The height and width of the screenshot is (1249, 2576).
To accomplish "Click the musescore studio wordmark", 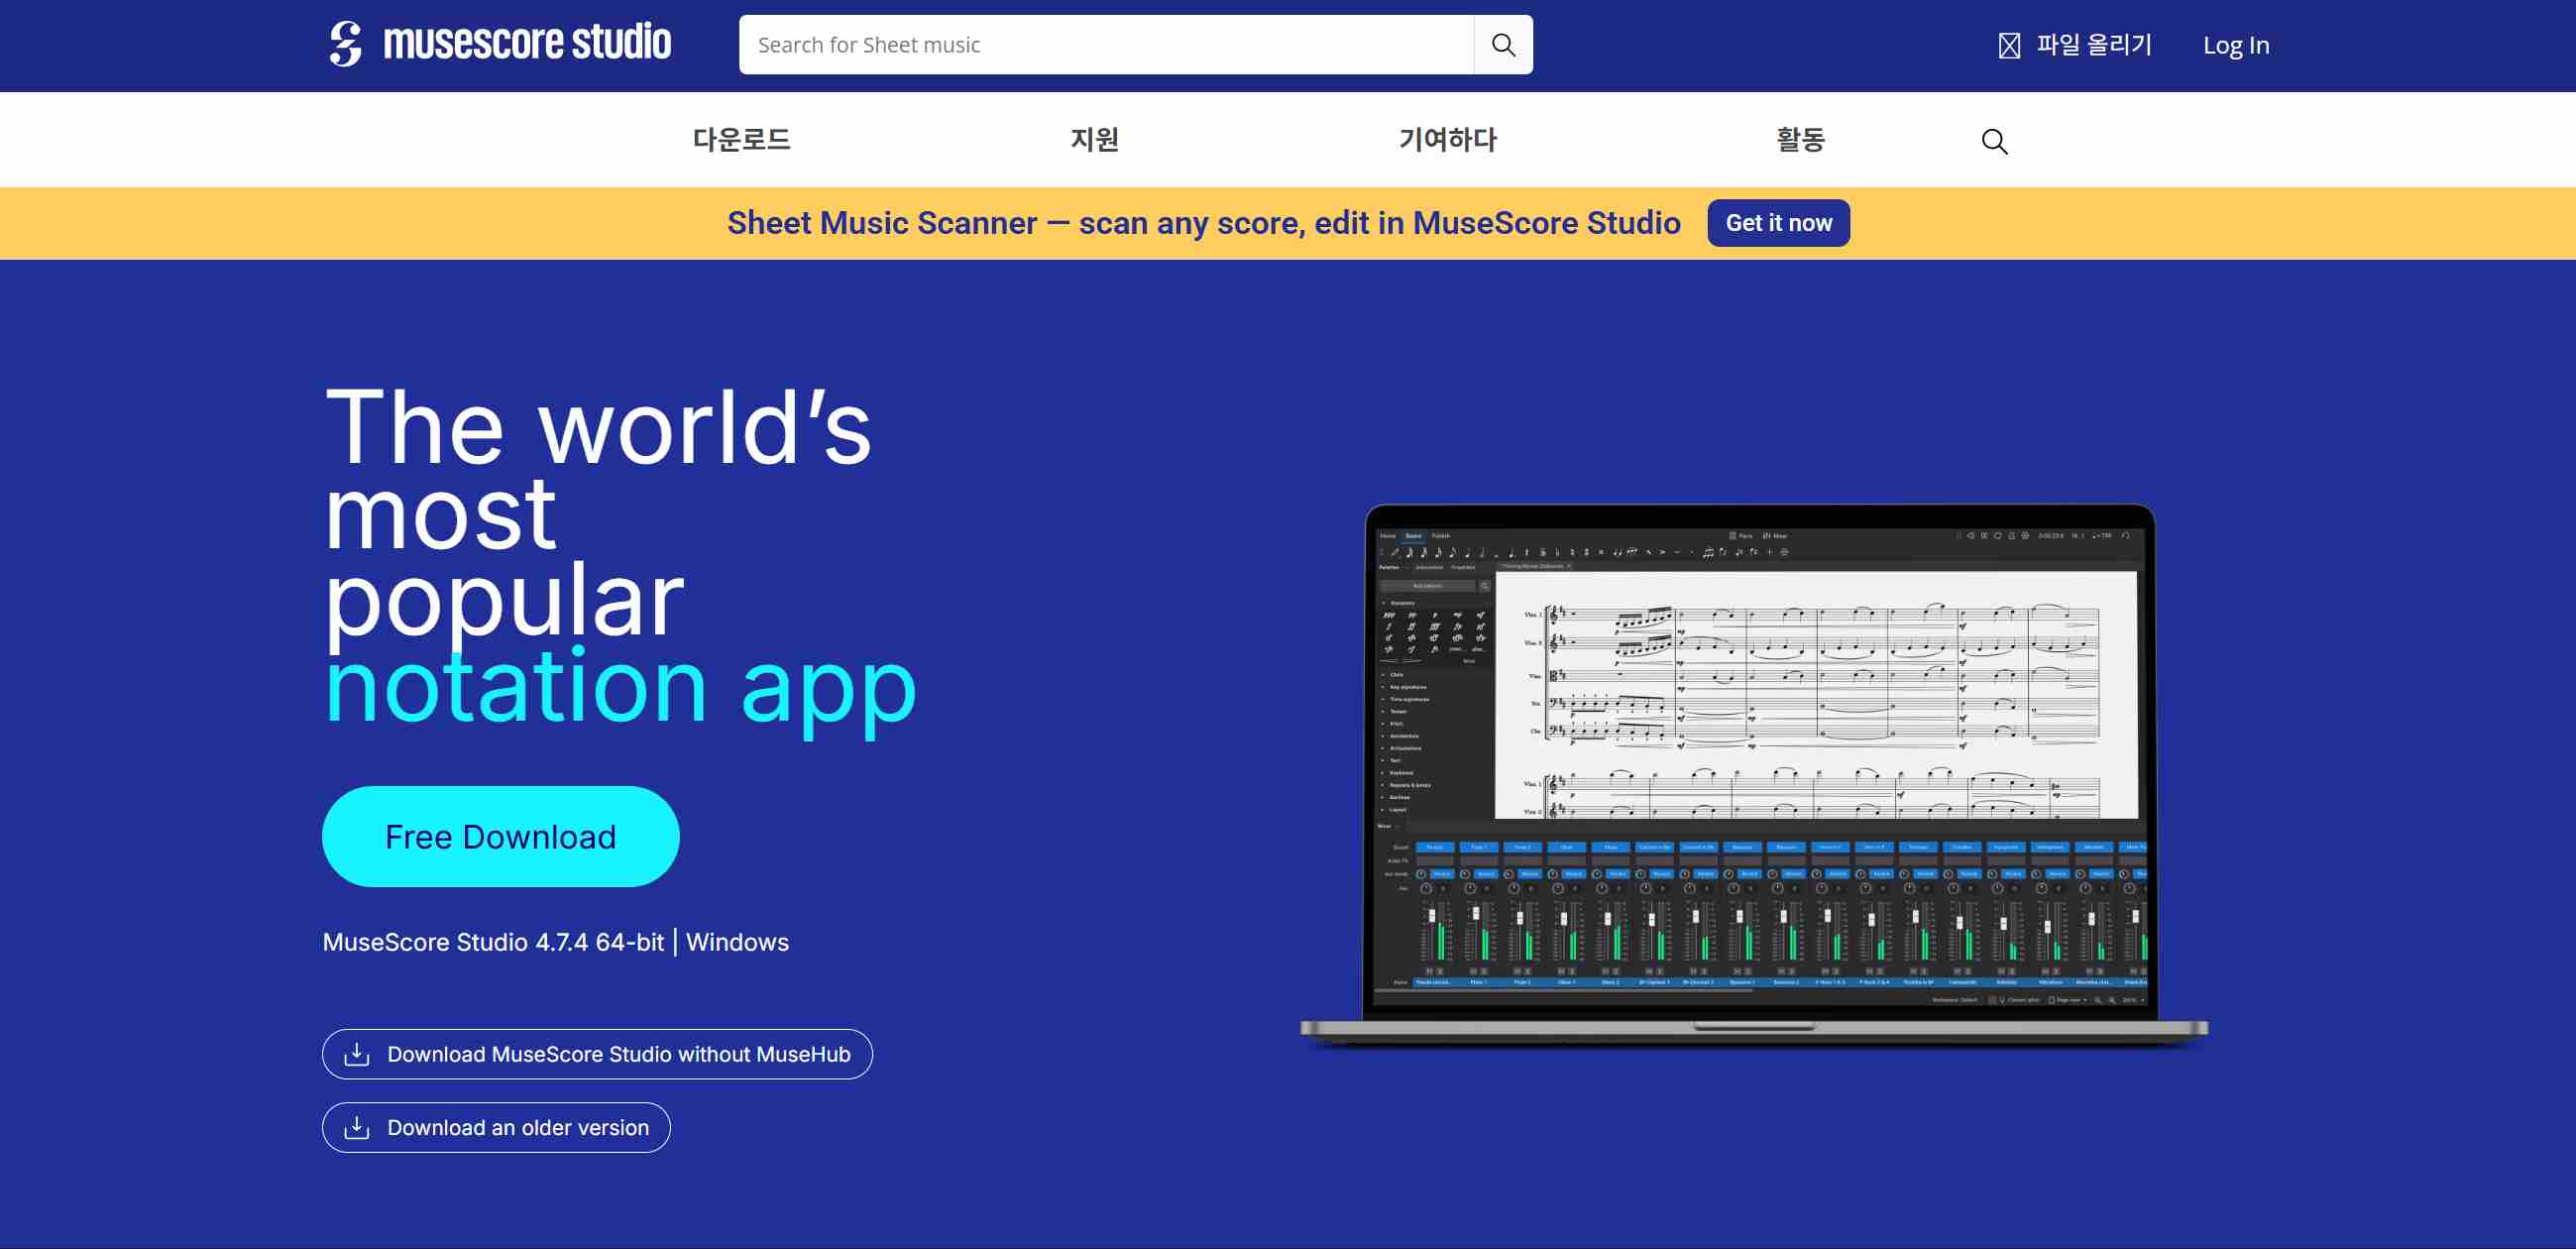I will 527,43.
